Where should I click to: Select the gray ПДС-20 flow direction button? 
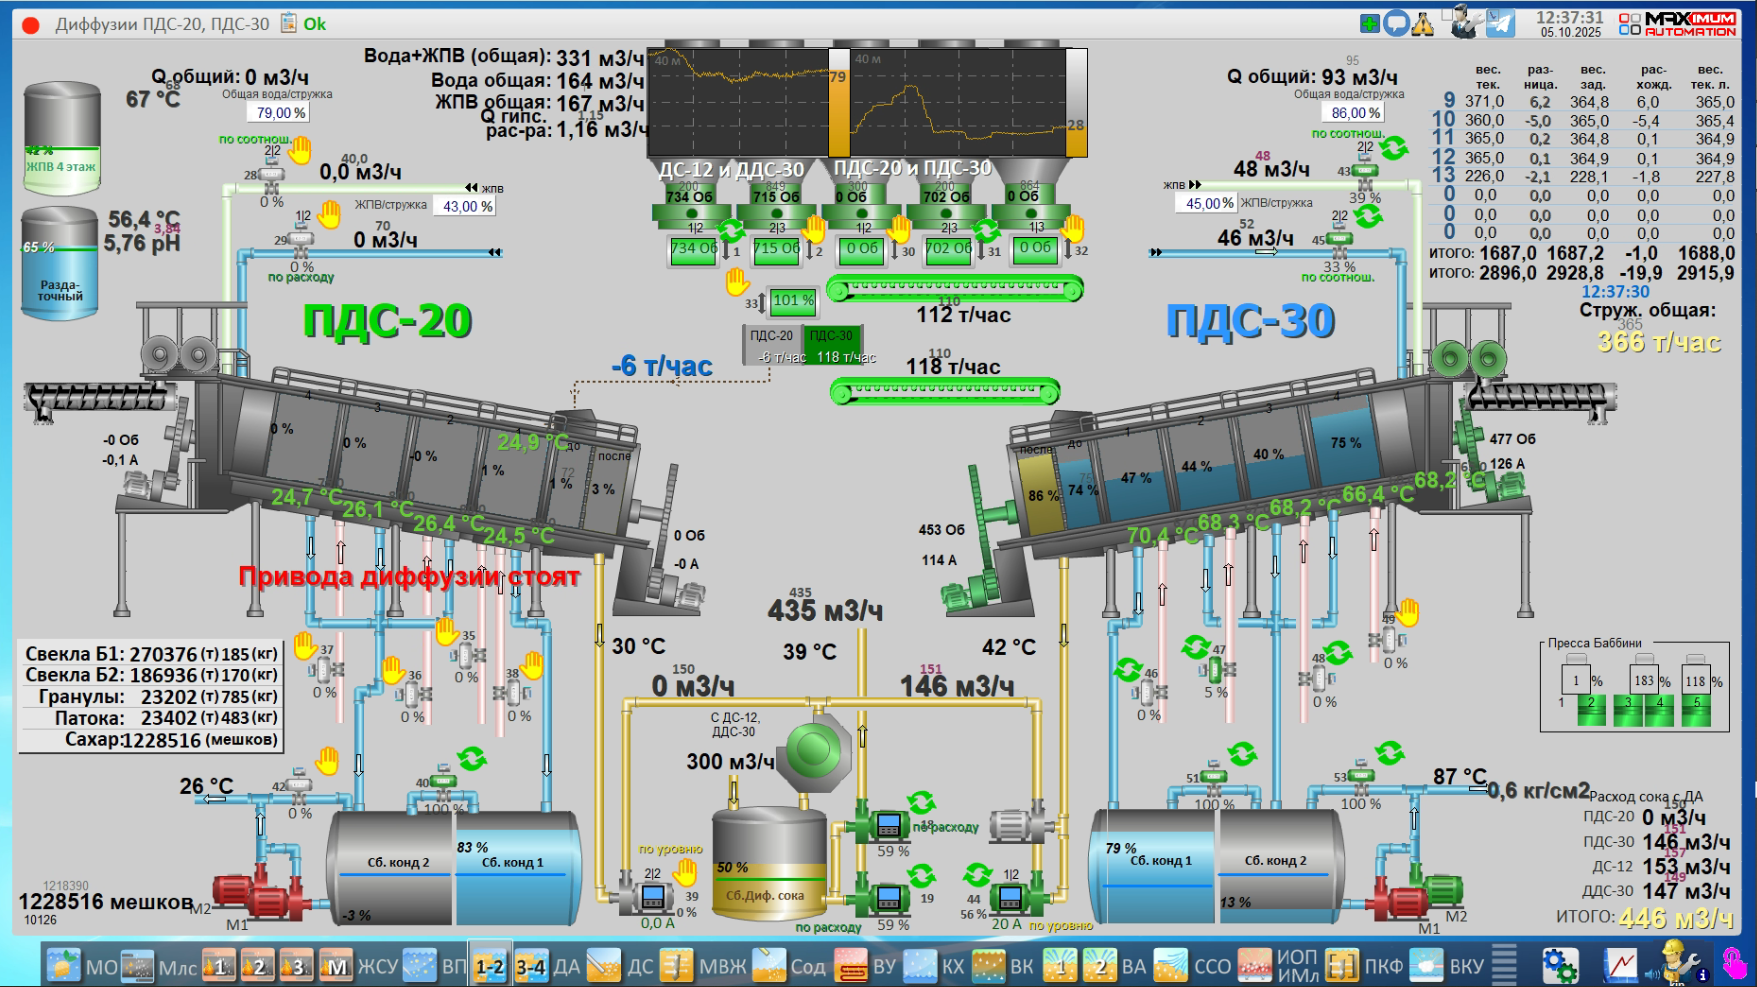tap(771, 336)
